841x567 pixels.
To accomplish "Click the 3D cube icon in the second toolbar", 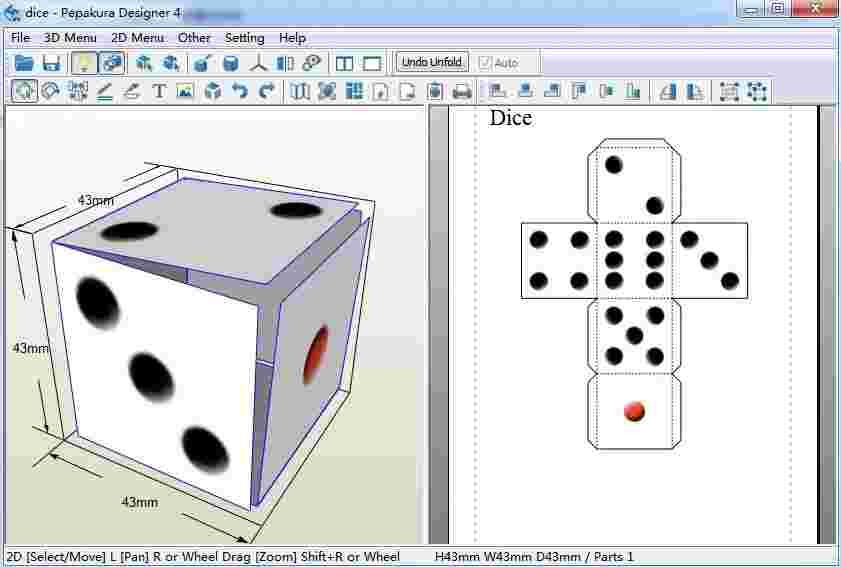I will [213, 91].
